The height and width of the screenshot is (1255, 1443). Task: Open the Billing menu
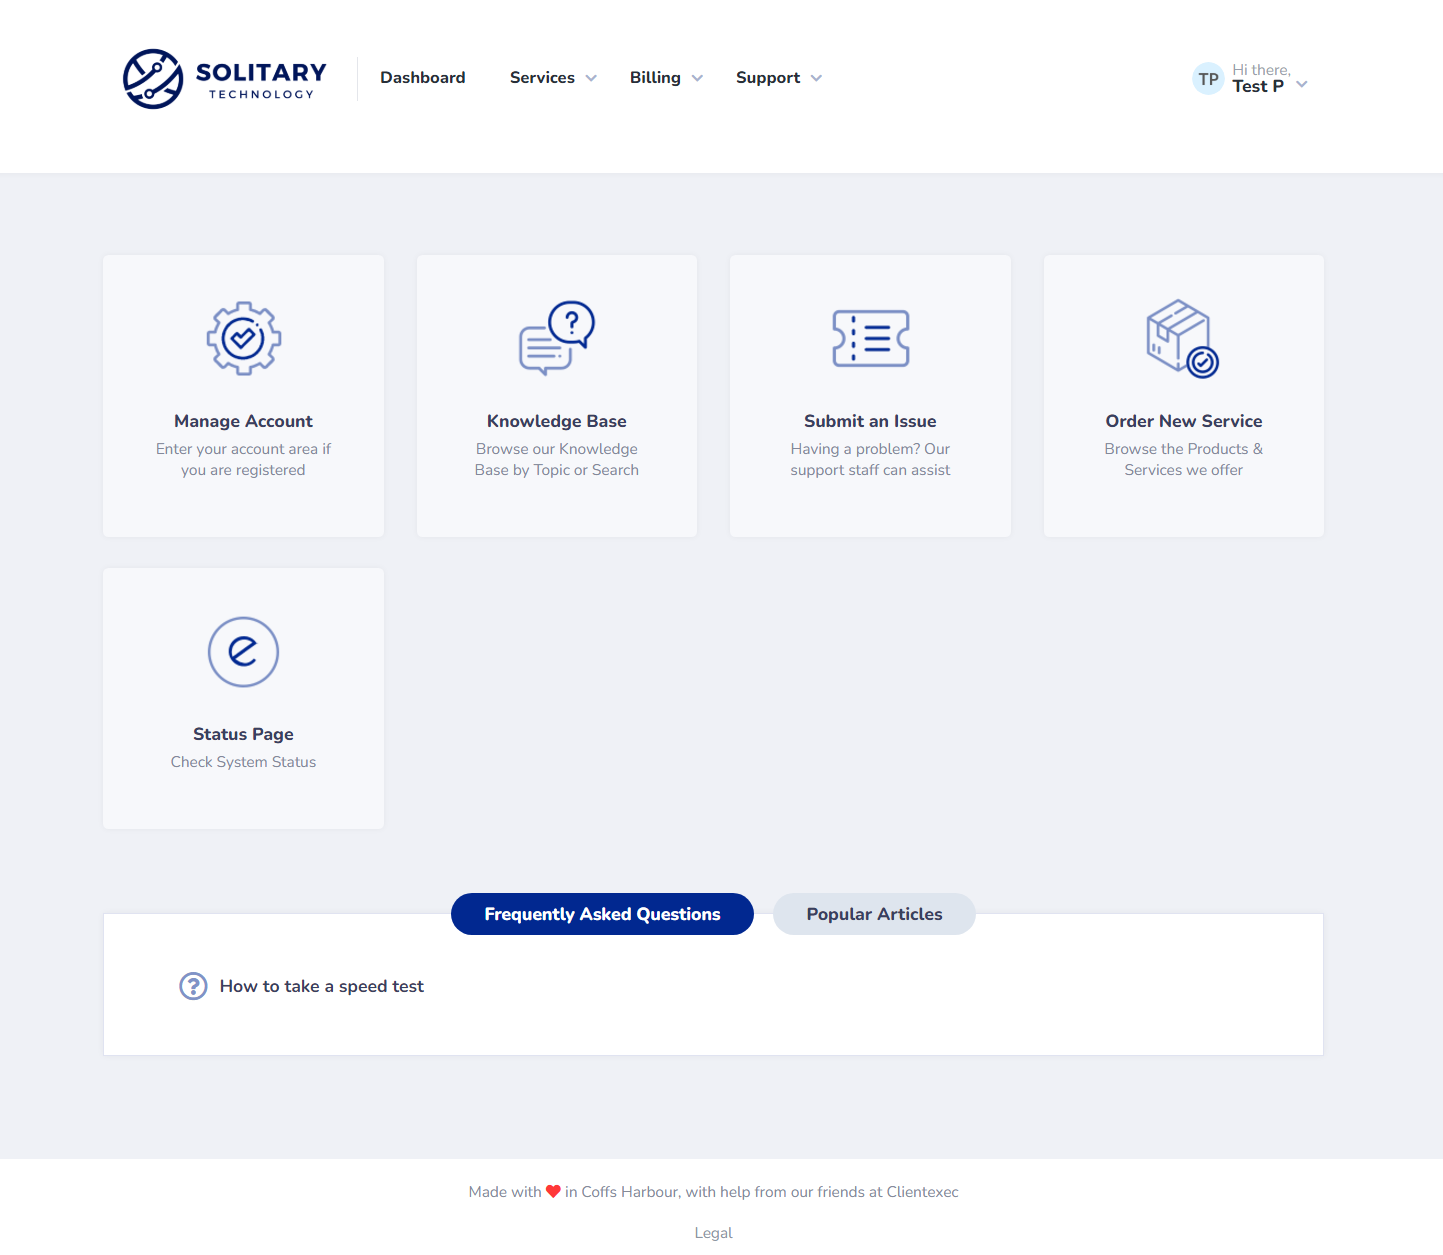point(655,78)
